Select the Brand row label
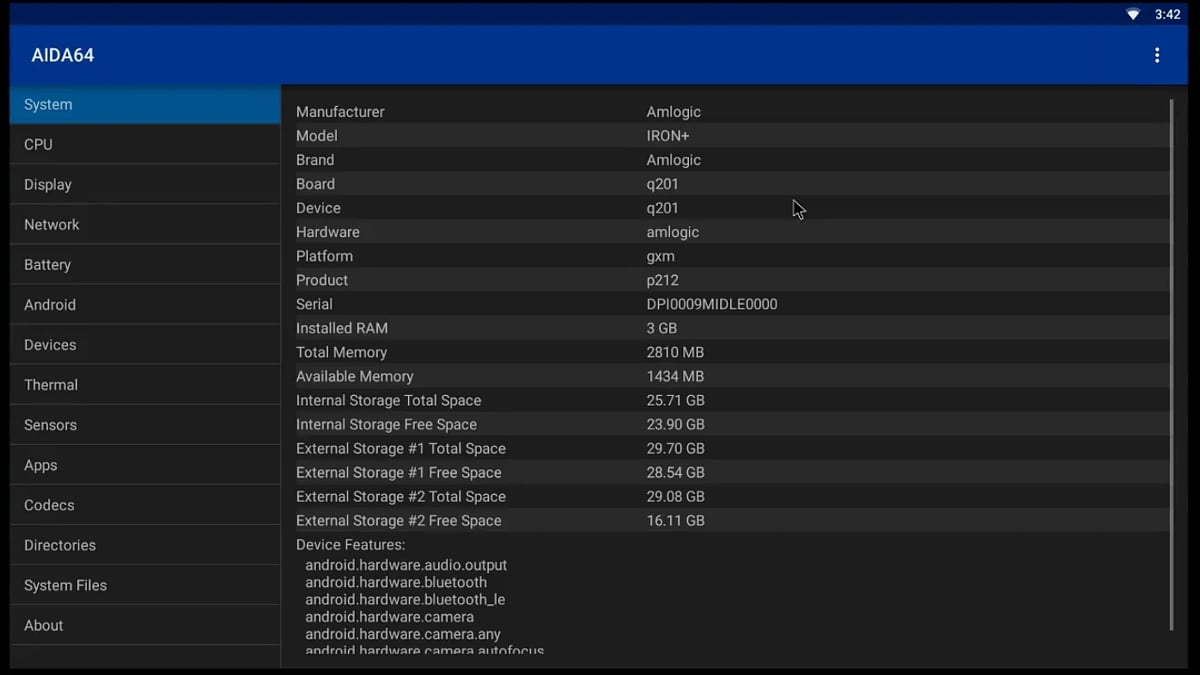This screenshot has width=1200, height=675. 315,160
